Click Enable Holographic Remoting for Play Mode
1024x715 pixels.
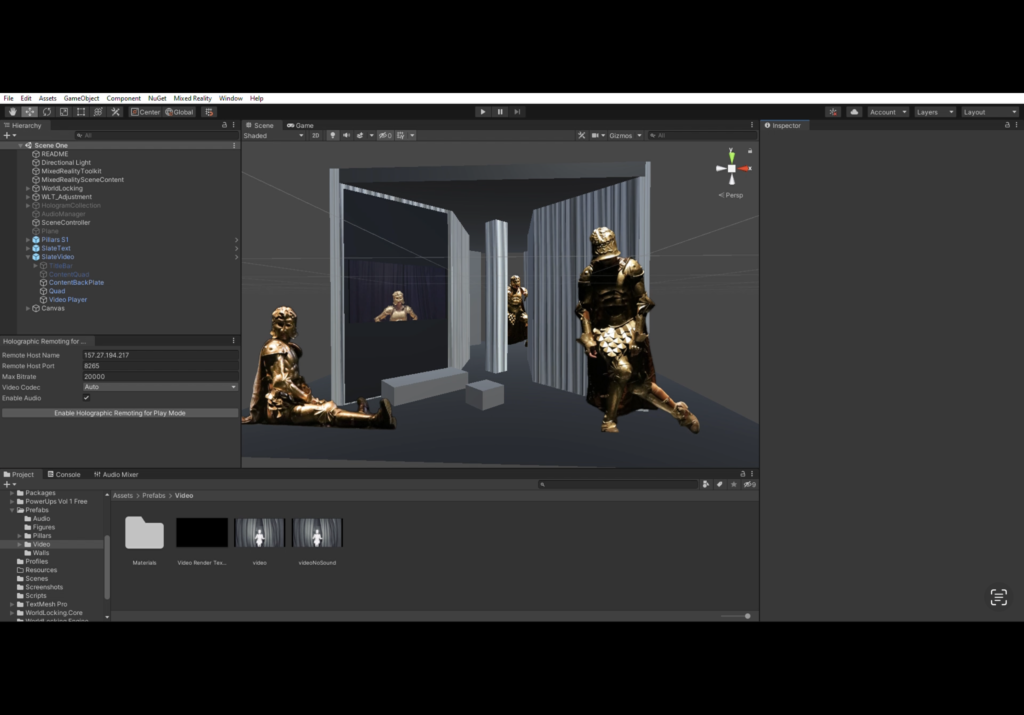120,413
